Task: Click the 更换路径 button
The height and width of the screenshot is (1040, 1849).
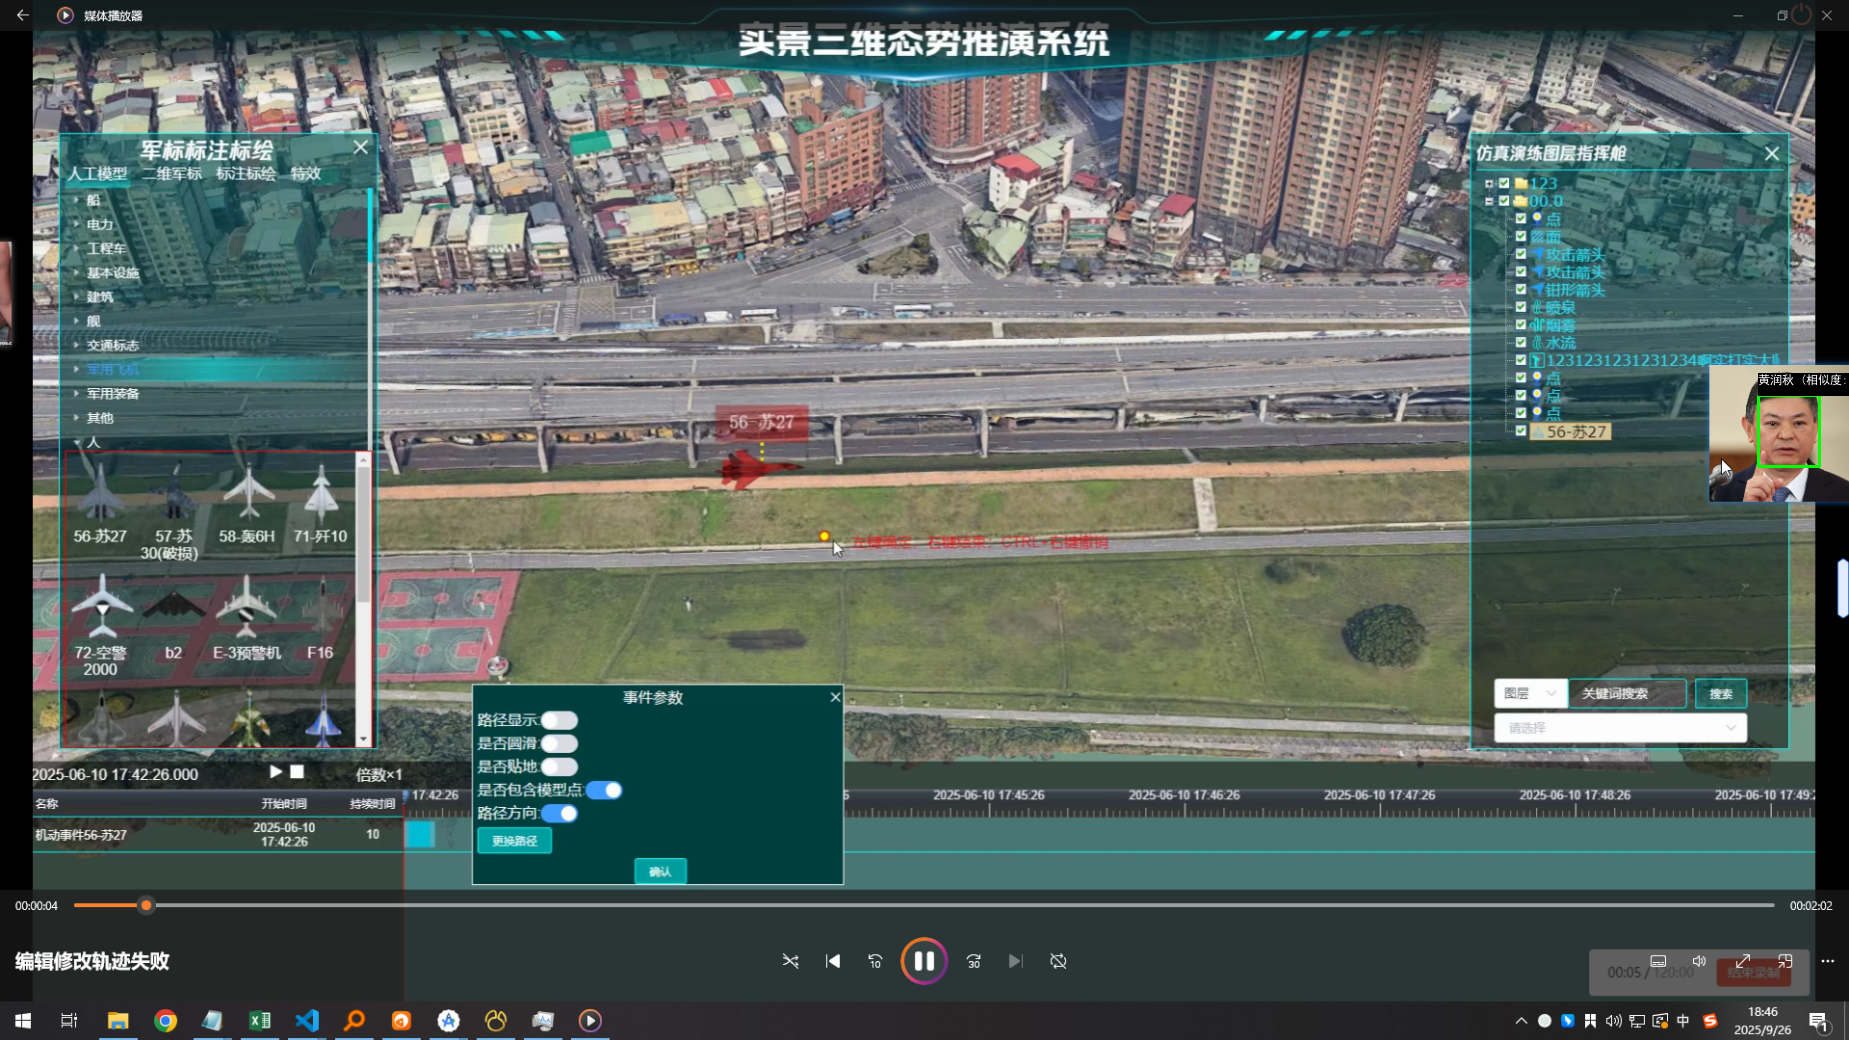Action: click(514, 841)
